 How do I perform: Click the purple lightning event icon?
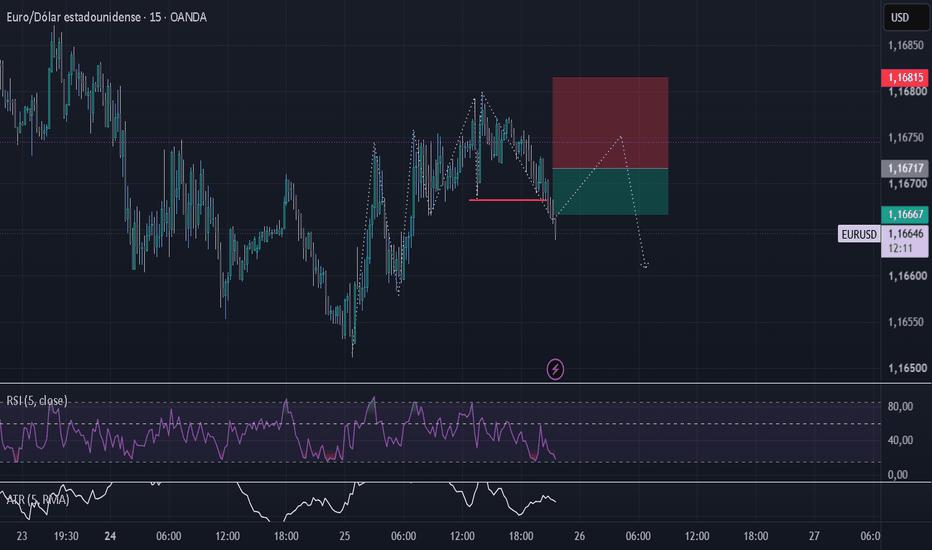(x=555, y=369)
